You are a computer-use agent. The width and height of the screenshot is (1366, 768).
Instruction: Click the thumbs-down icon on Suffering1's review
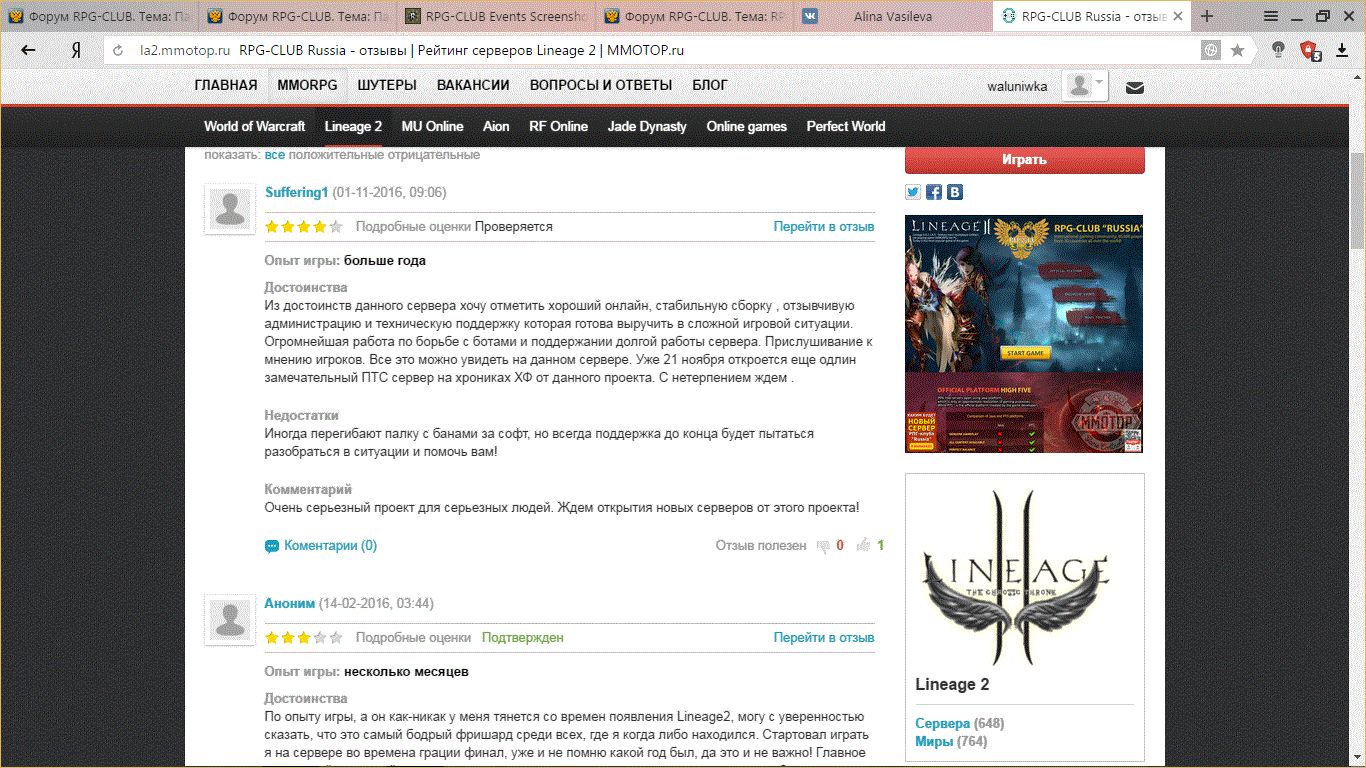point(823,546)
